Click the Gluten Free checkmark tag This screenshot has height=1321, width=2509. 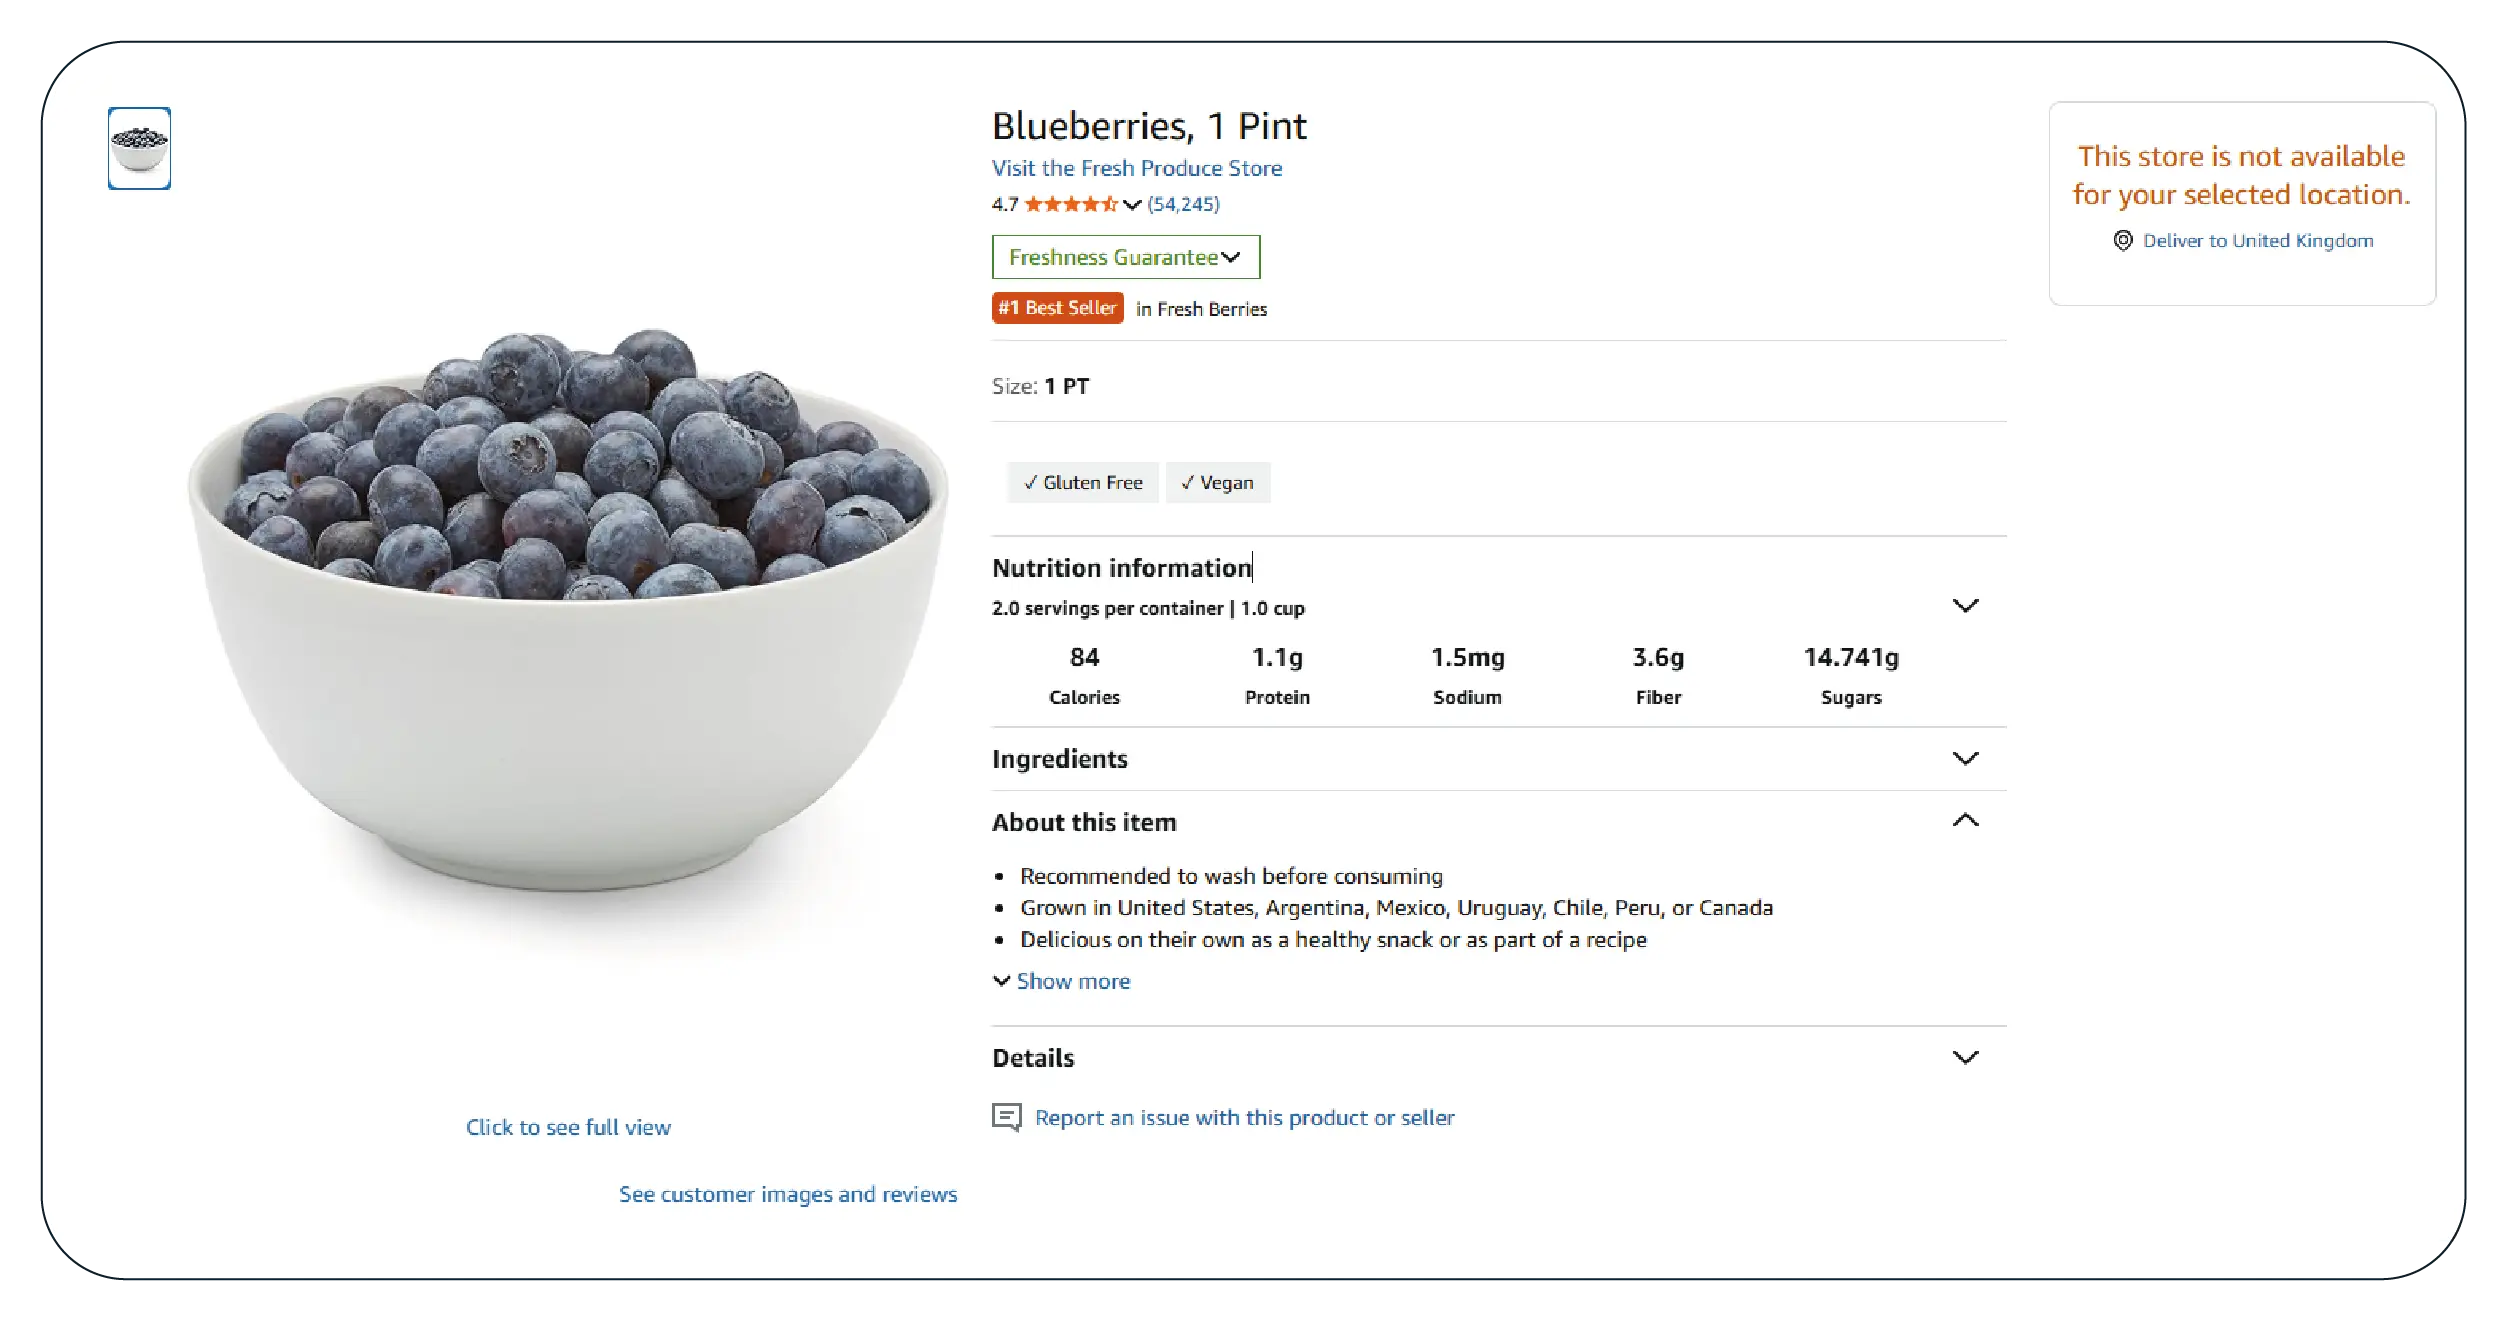coord(1083,483)
